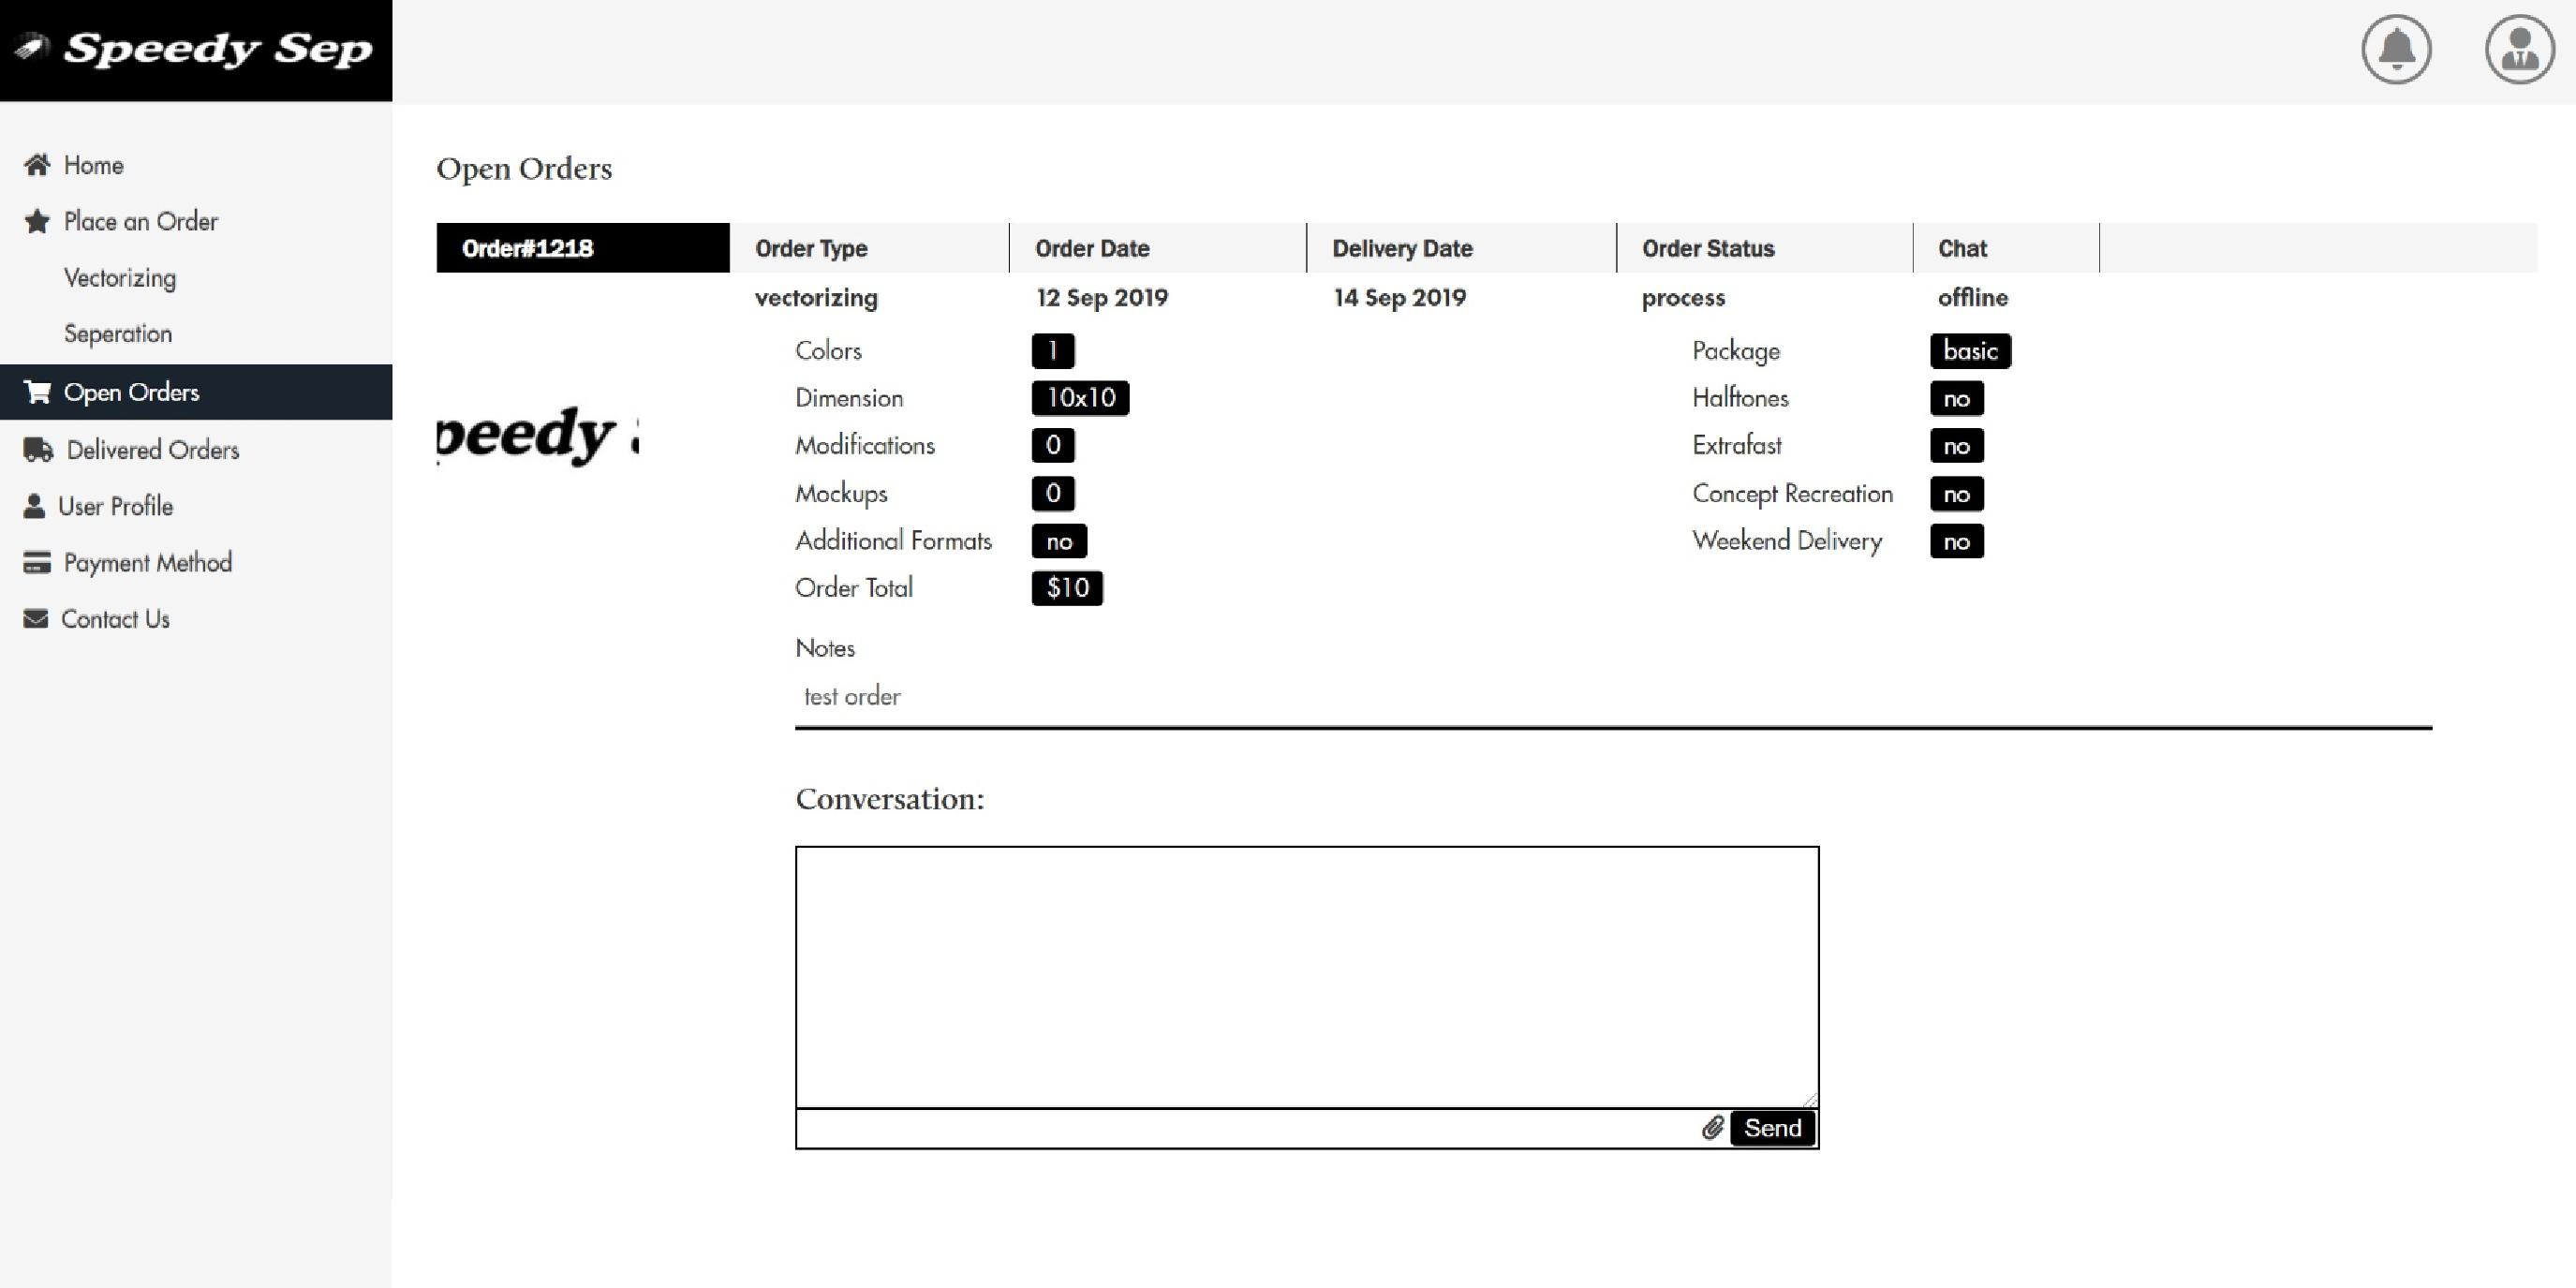
Task: Click the Weekend Delivery 'no' badge
Action: tap(1957, 541)
